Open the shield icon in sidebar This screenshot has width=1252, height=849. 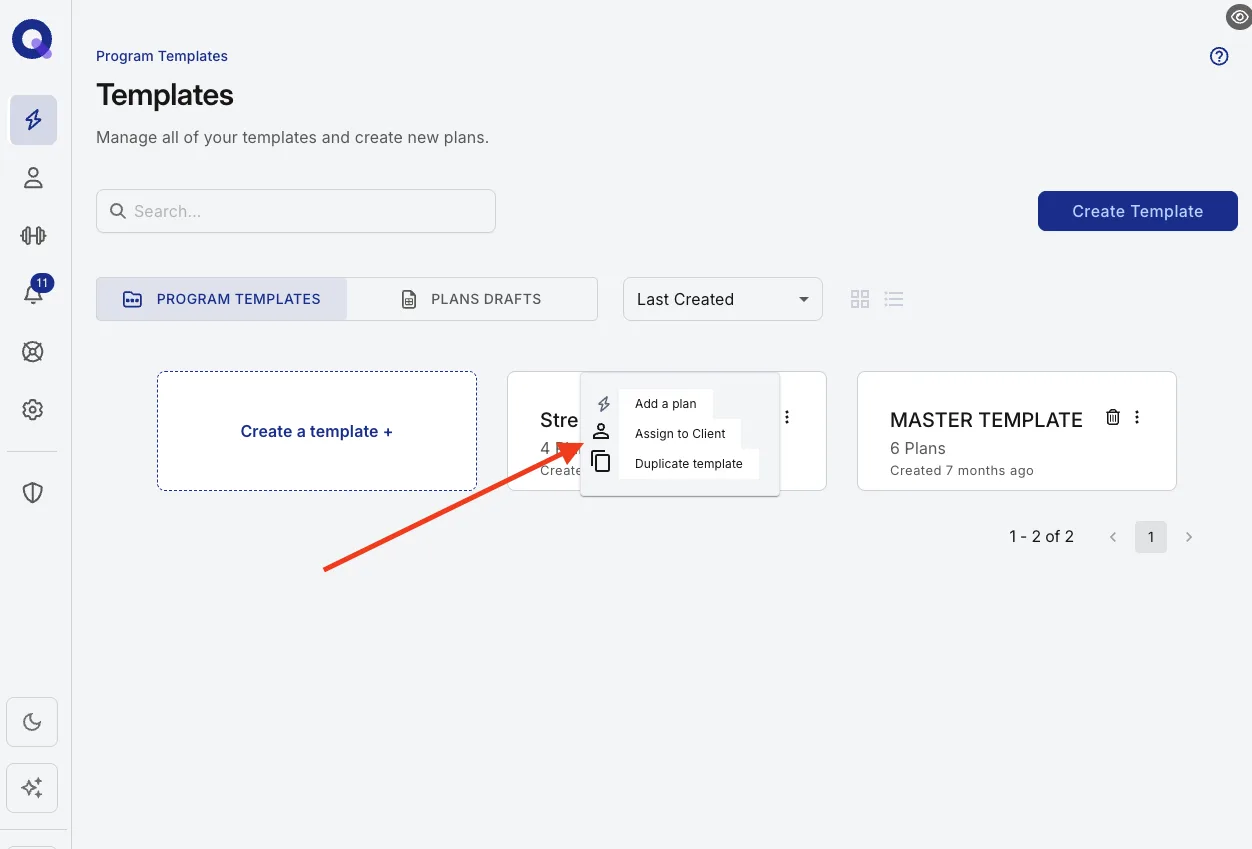coord(33,492)
